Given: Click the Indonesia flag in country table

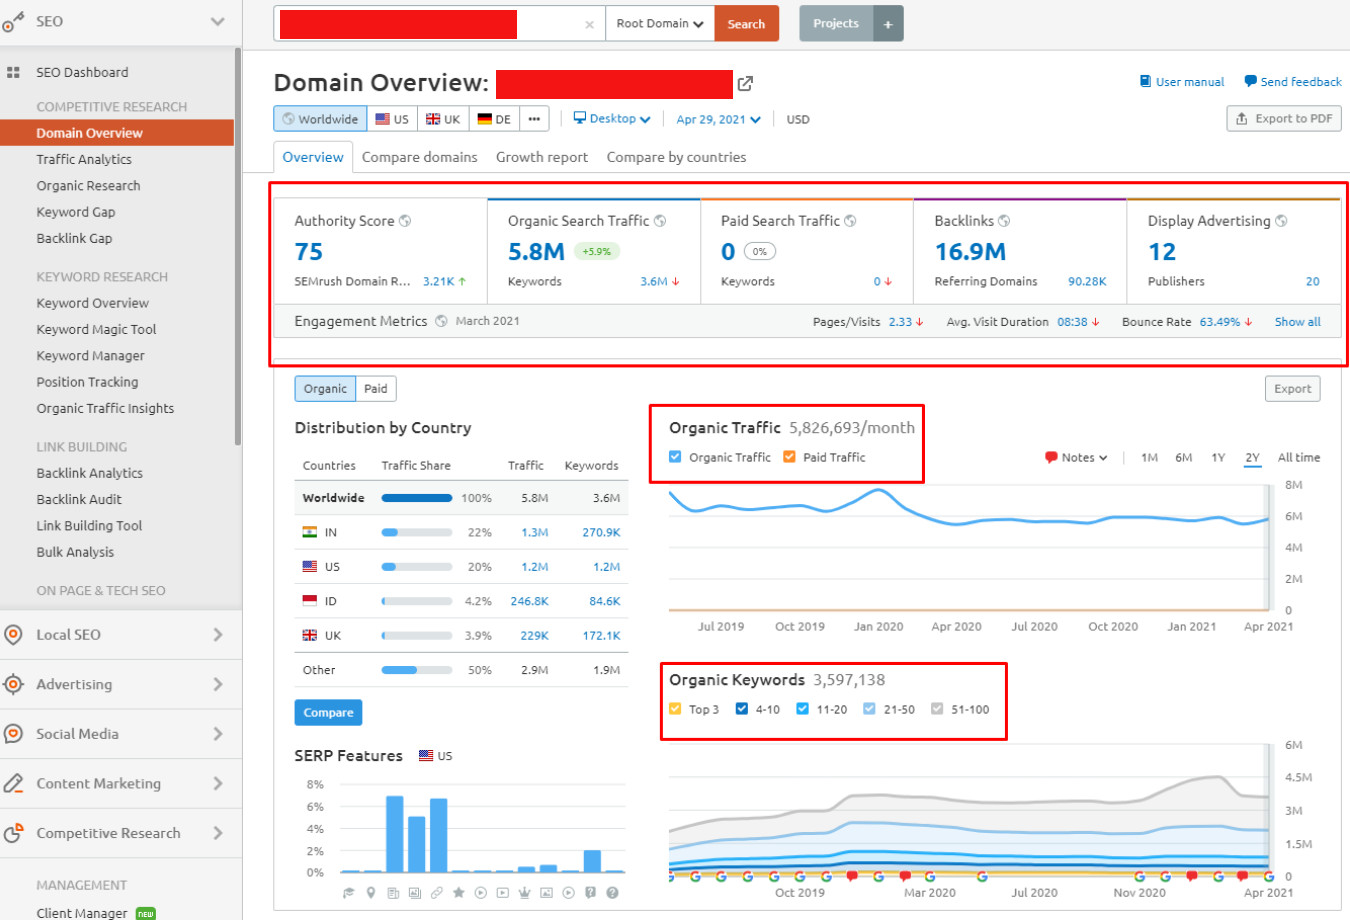Looking at the screenshot, I should tap(310, 601).
